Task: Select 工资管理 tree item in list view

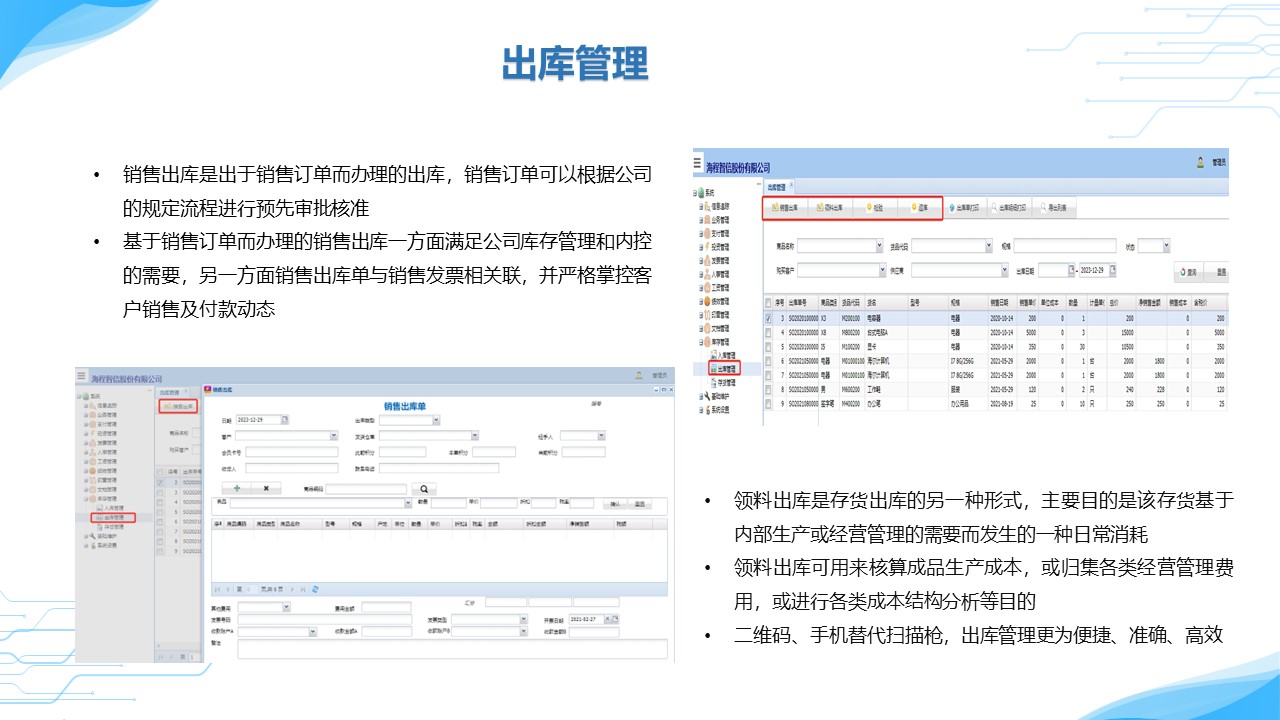Action: (x=717, y=288)
